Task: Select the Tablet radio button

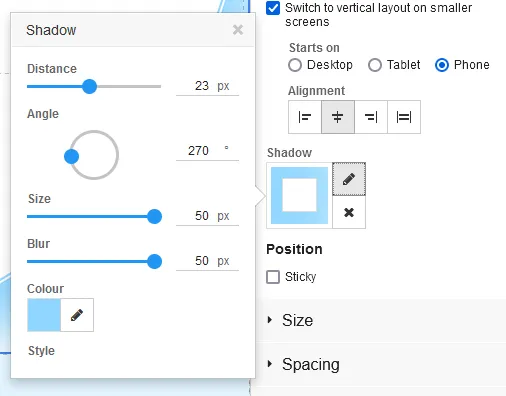Action: coord(375,65)
